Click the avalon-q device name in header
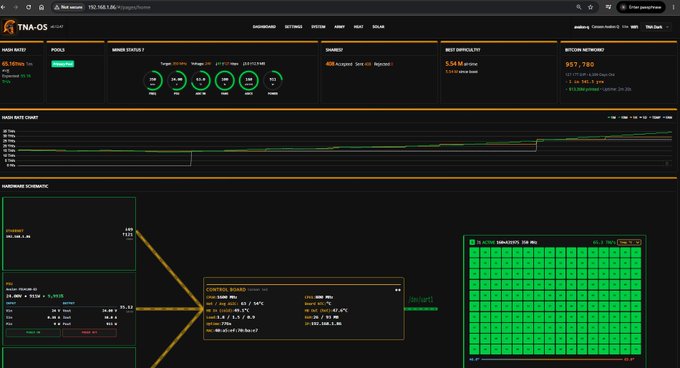This screenshot has height=368, width=680. click(582, 27)
